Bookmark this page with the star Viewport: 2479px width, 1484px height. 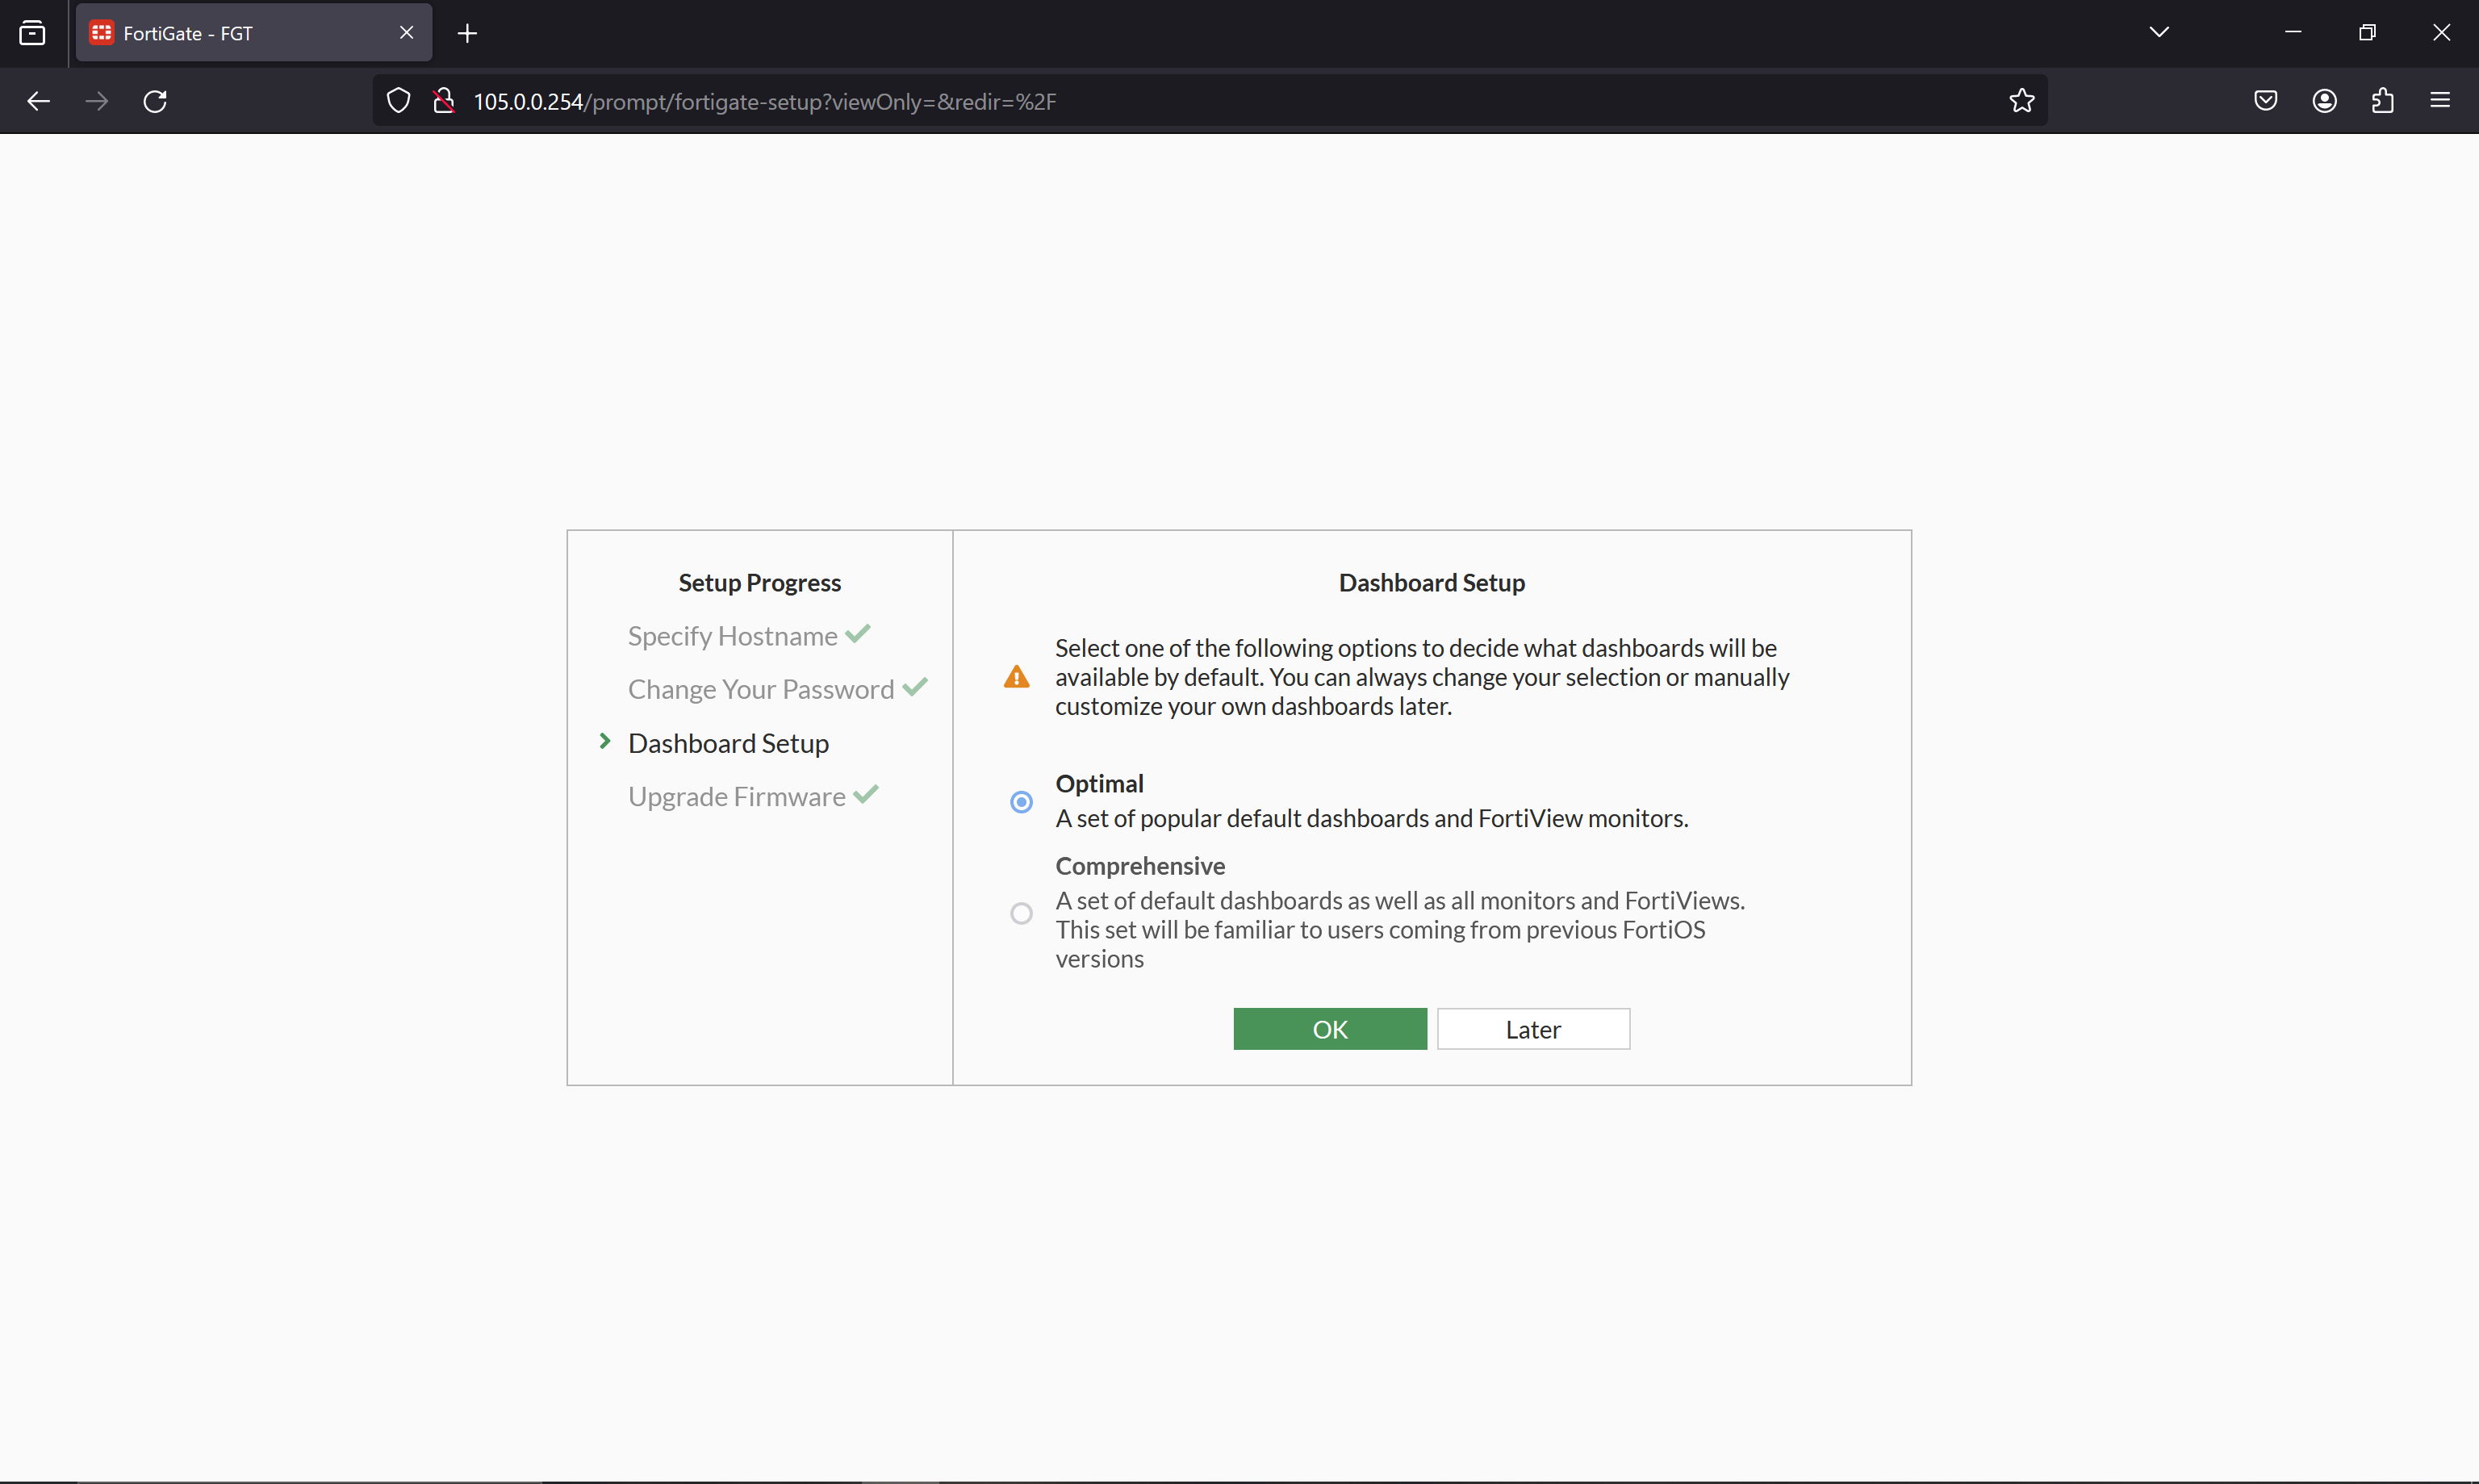point(2021,101)
